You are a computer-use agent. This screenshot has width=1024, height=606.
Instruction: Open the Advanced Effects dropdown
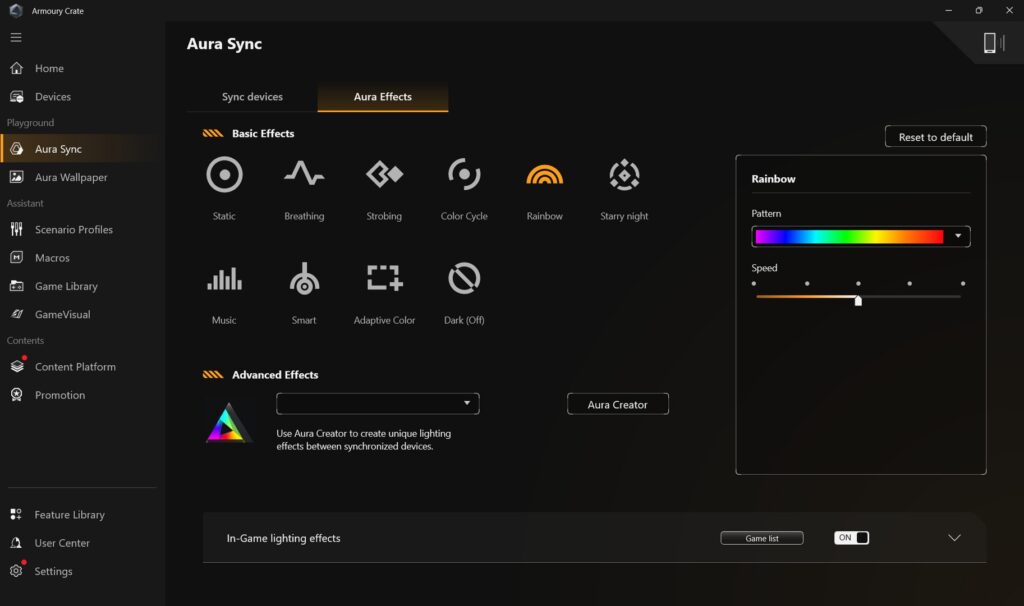pyautogui.click(x=377, y=404)
